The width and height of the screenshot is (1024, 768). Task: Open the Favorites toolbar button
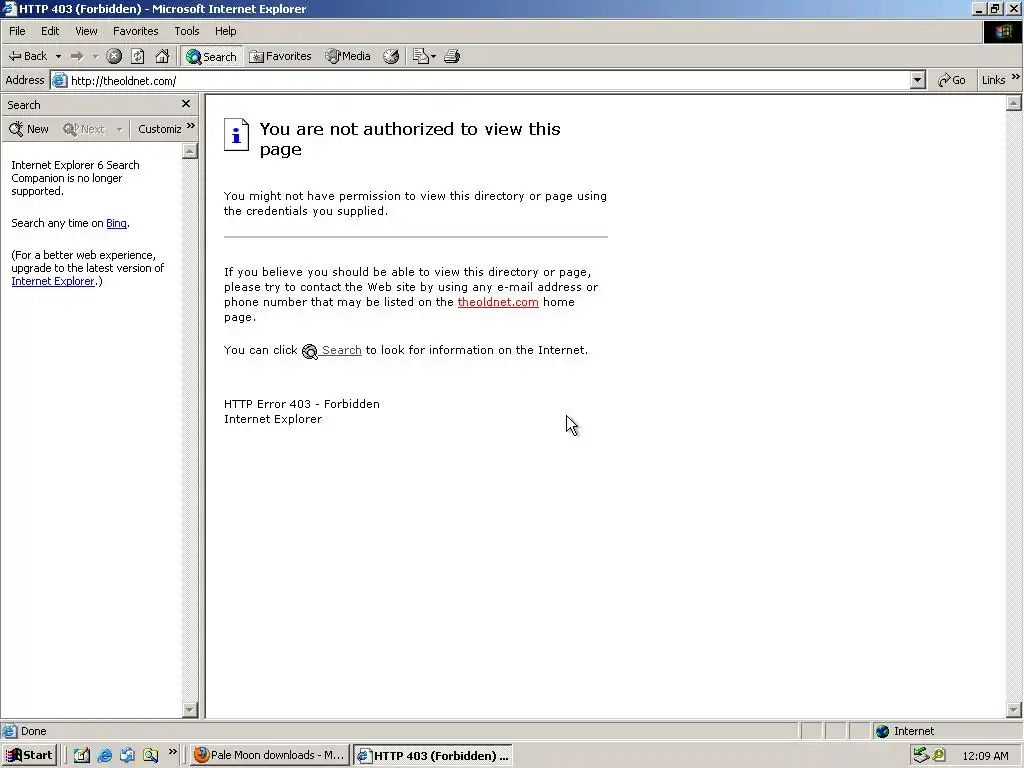(281, 56)
